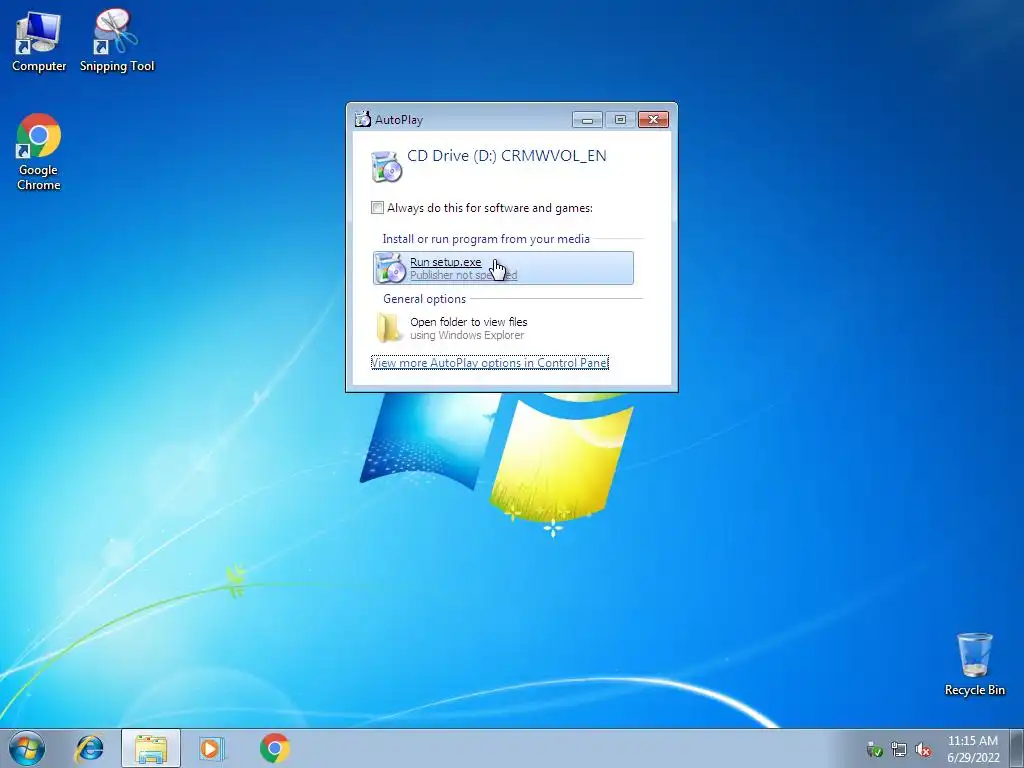Screen dimensions: 1024x768
Task: Click the network status tray icon
Action: pyautogui.click(x=899, y=750)
